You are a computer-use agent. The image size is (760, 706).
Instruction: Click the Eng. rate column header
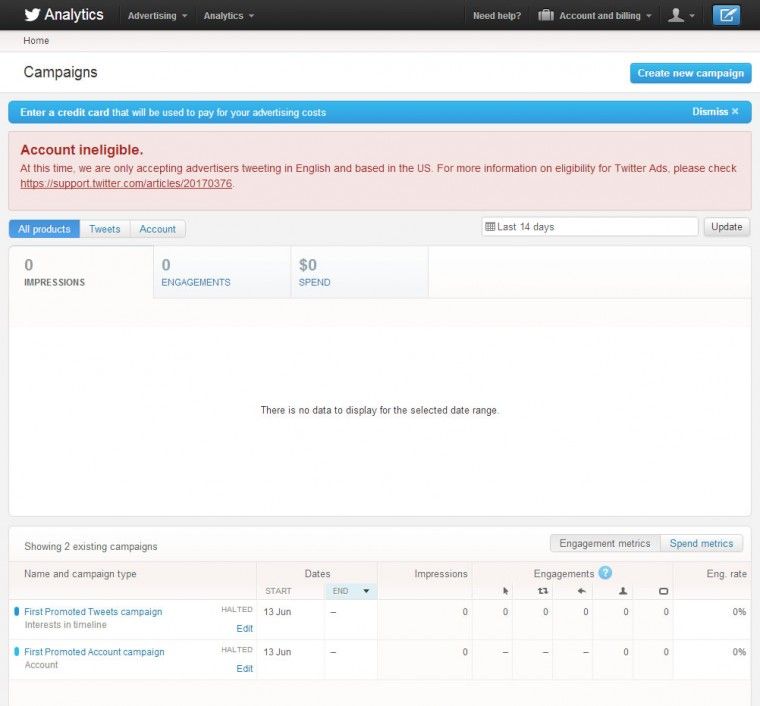(726, 574)
